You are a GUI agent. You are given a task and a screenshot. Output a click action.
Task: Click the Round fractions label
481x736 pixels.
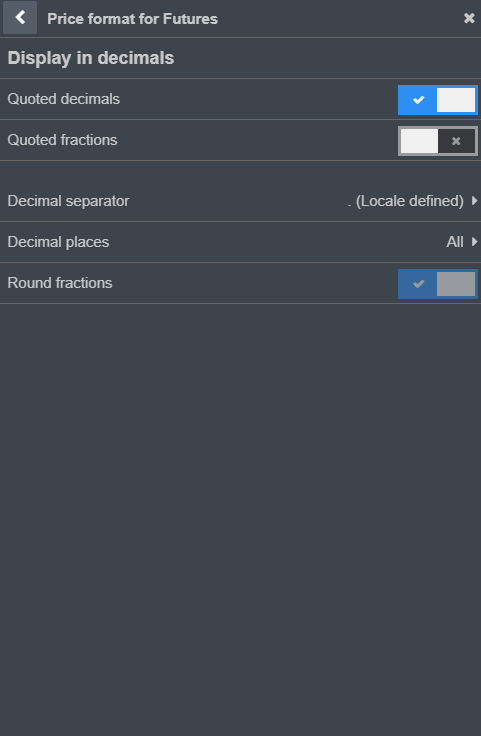60,283
